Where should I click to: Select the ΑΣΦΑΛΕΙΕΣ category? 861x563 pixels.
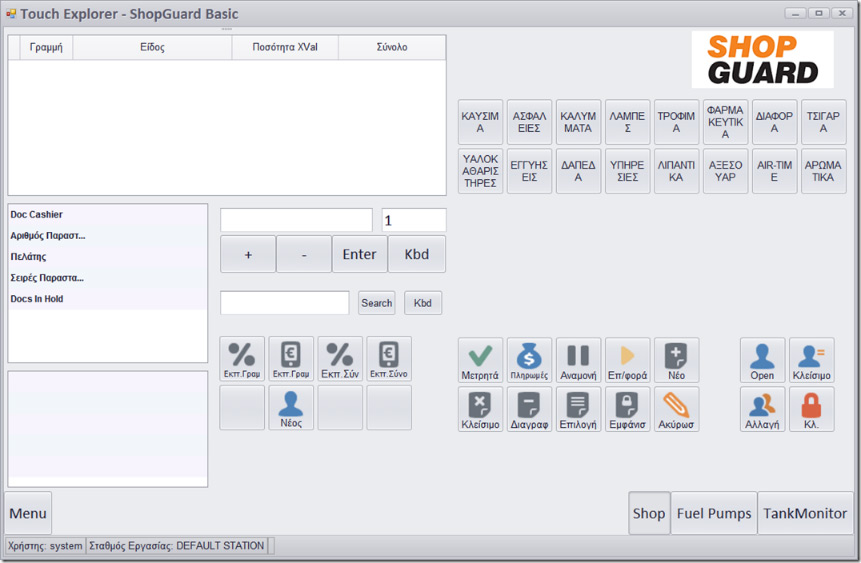coord(529,122)
